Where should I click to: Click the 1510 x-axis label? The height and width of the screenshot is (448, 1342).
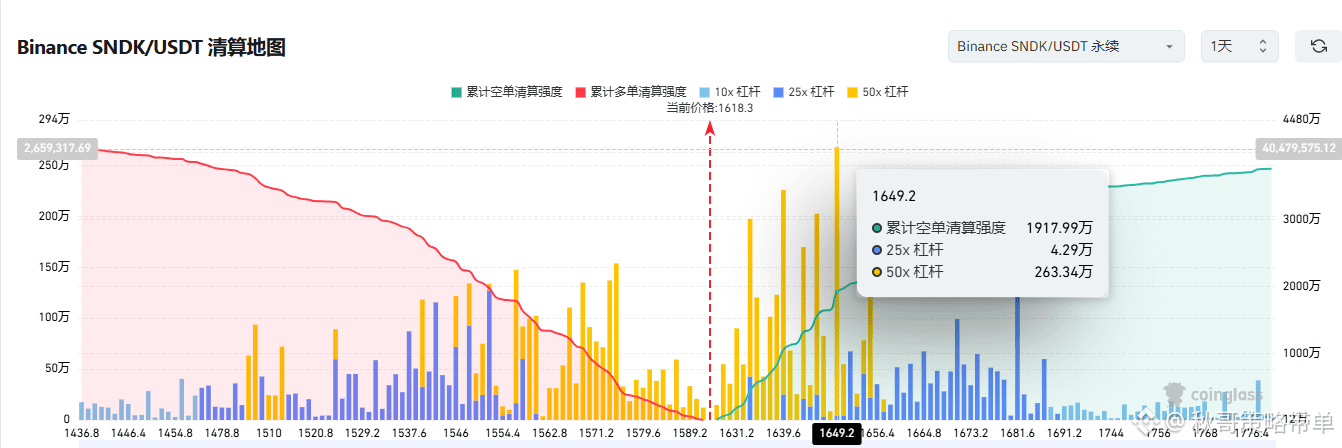tap(268, 433)
